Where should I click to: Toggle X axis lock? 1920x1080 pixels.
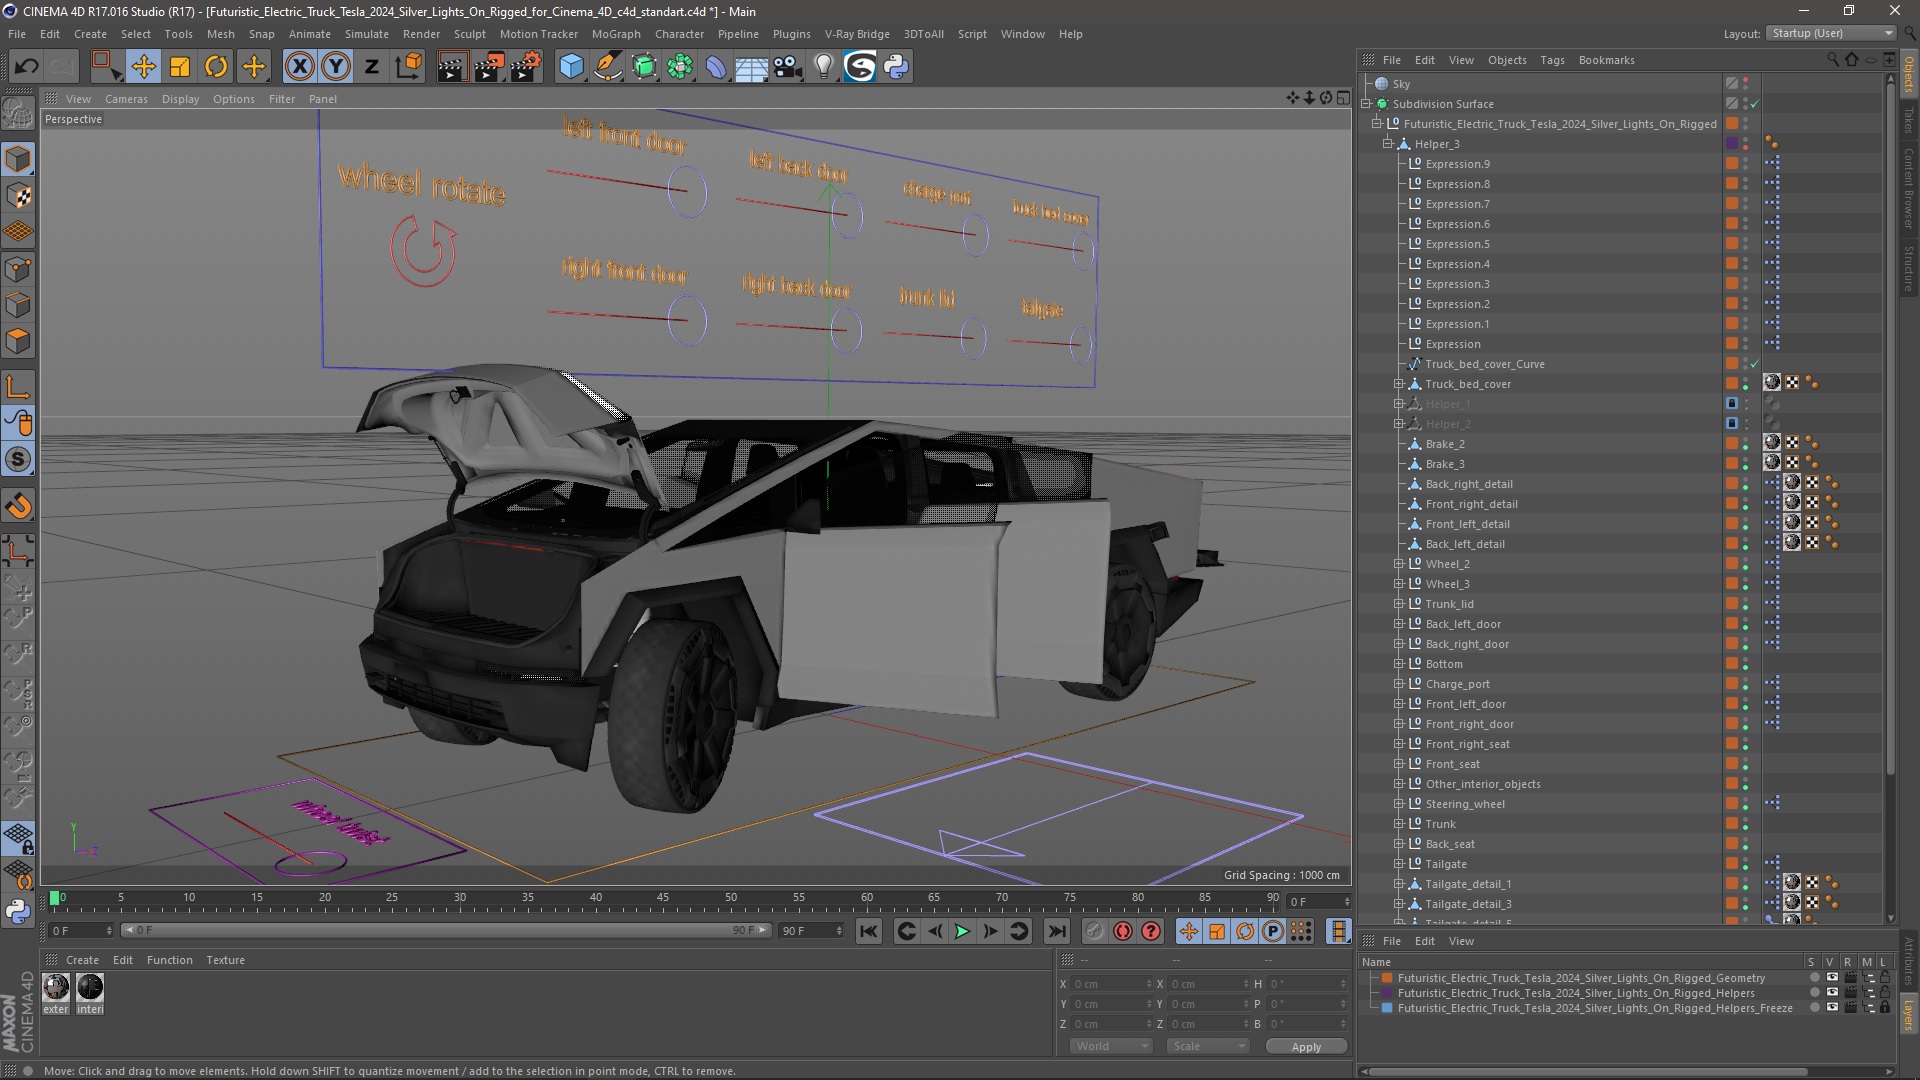(299, 67)
